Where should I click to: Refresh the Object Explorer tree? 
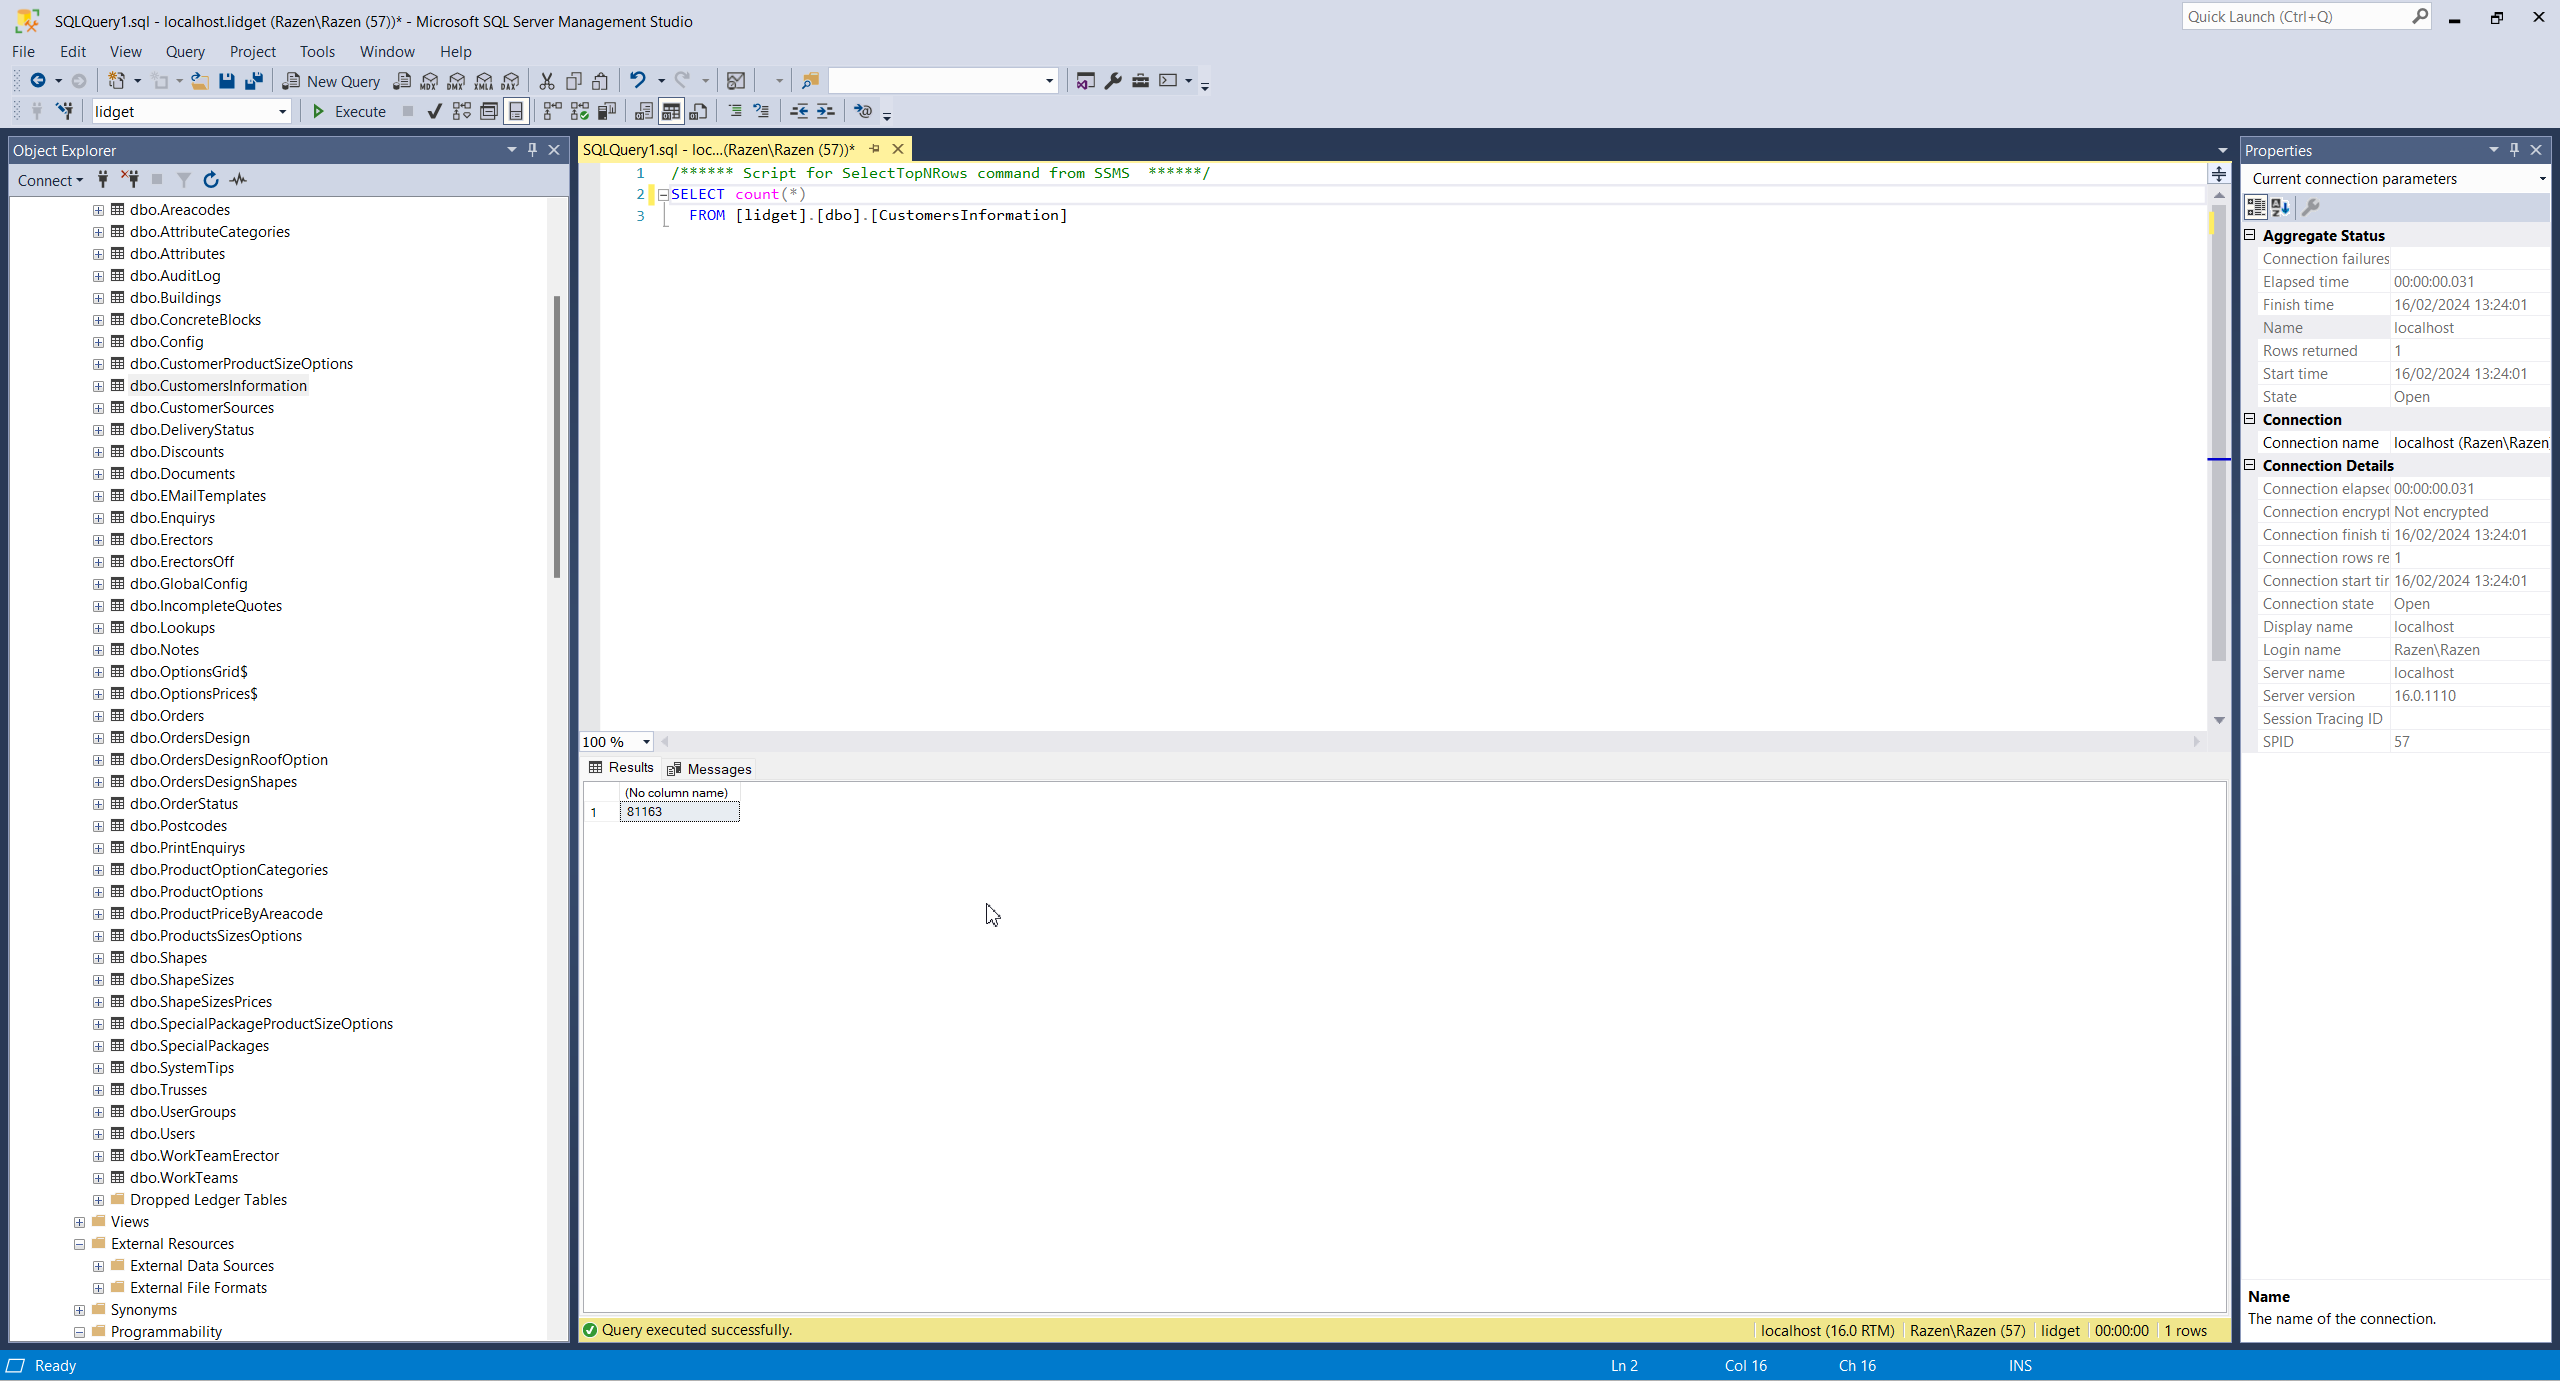211,180
